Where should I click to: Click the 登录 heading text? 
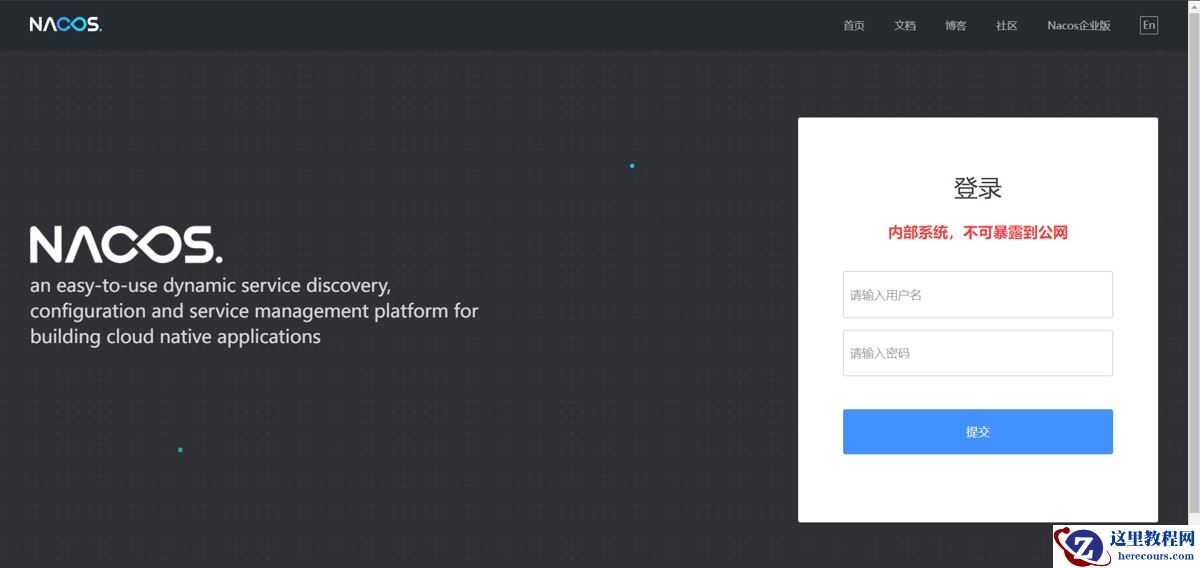pos(978,188)
